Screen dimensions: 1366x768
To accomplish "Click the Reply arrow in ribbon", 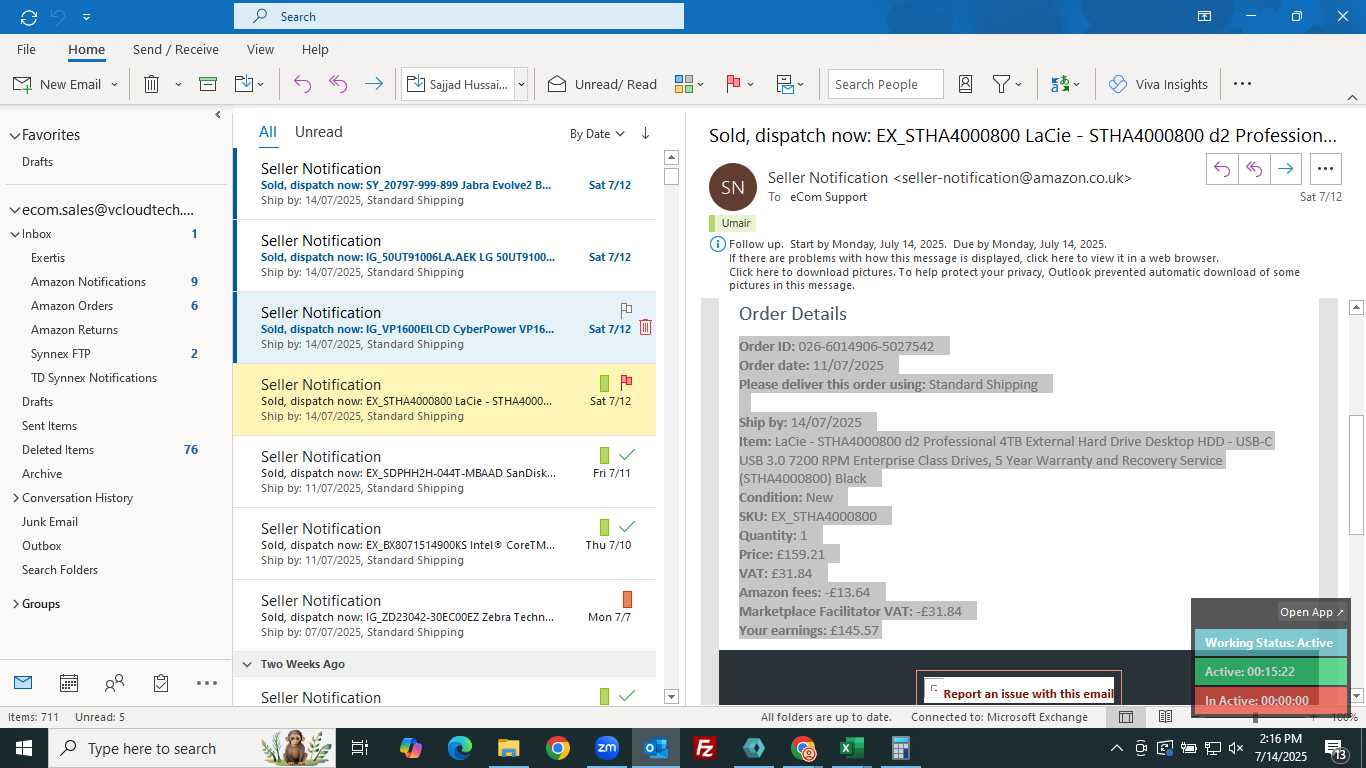I will point(302,84).
